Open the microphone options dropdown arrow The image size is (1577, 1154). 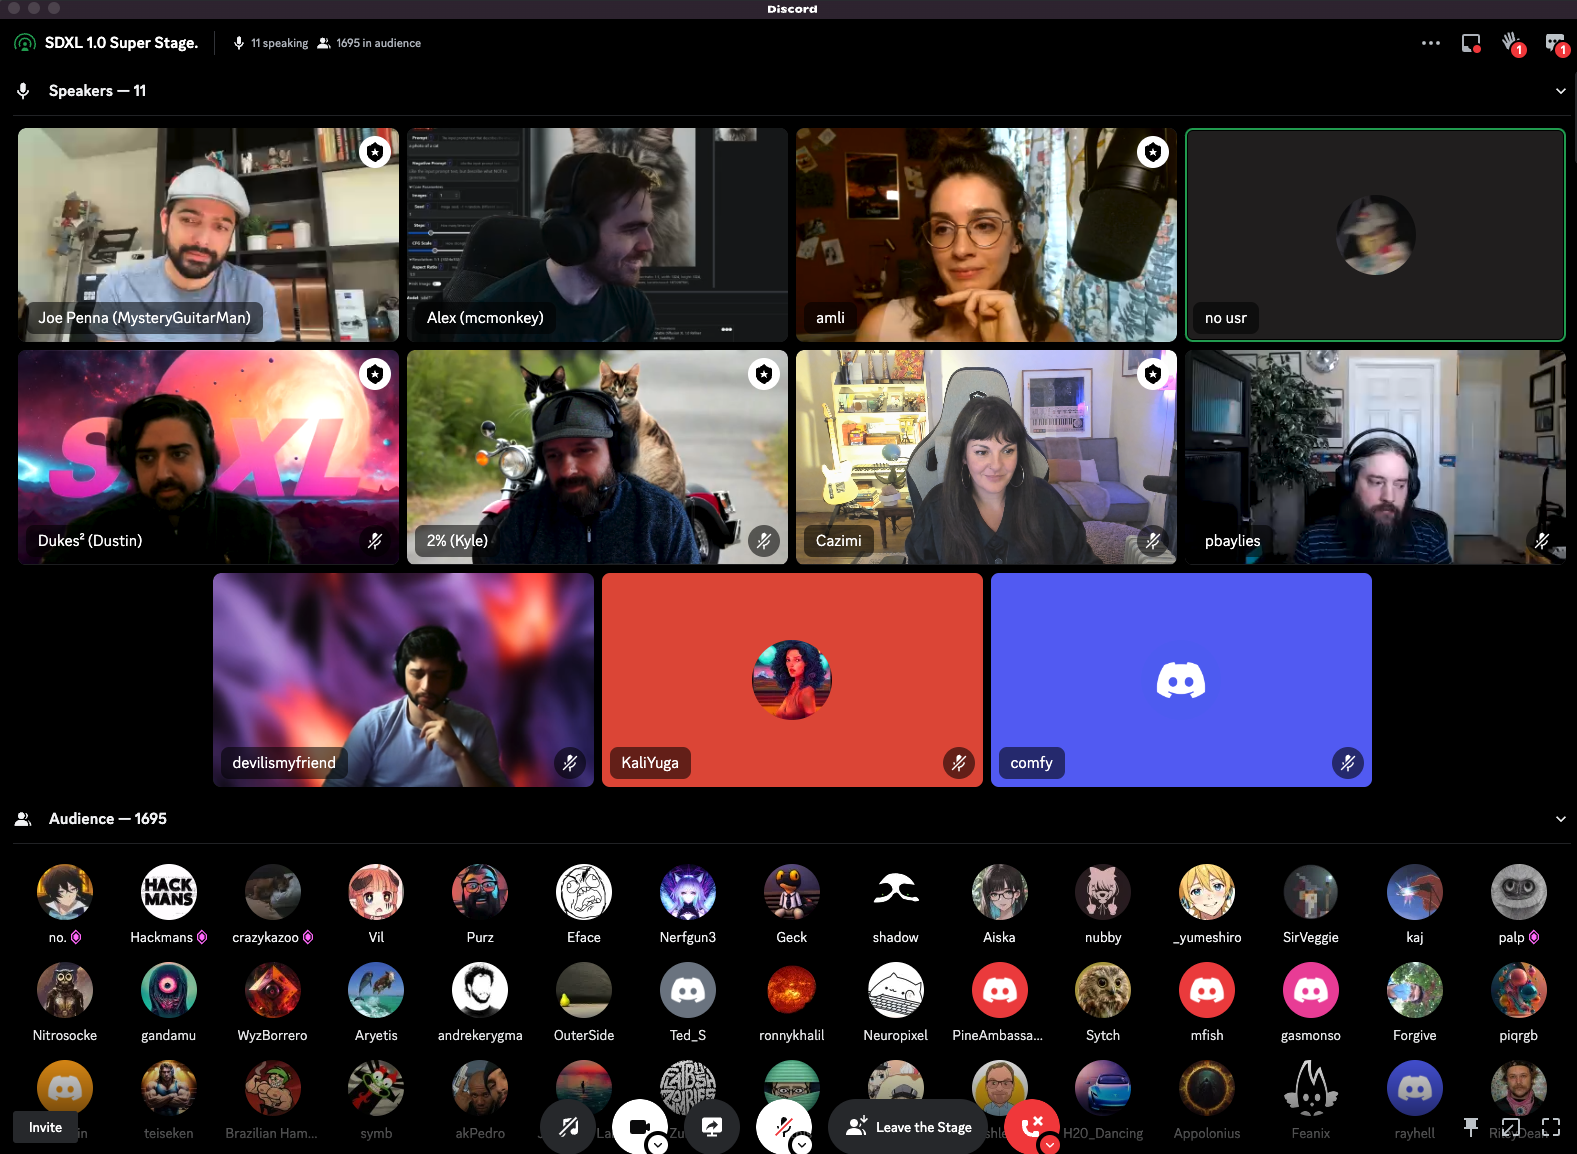pyautogui.click(x=801, y=1144)
